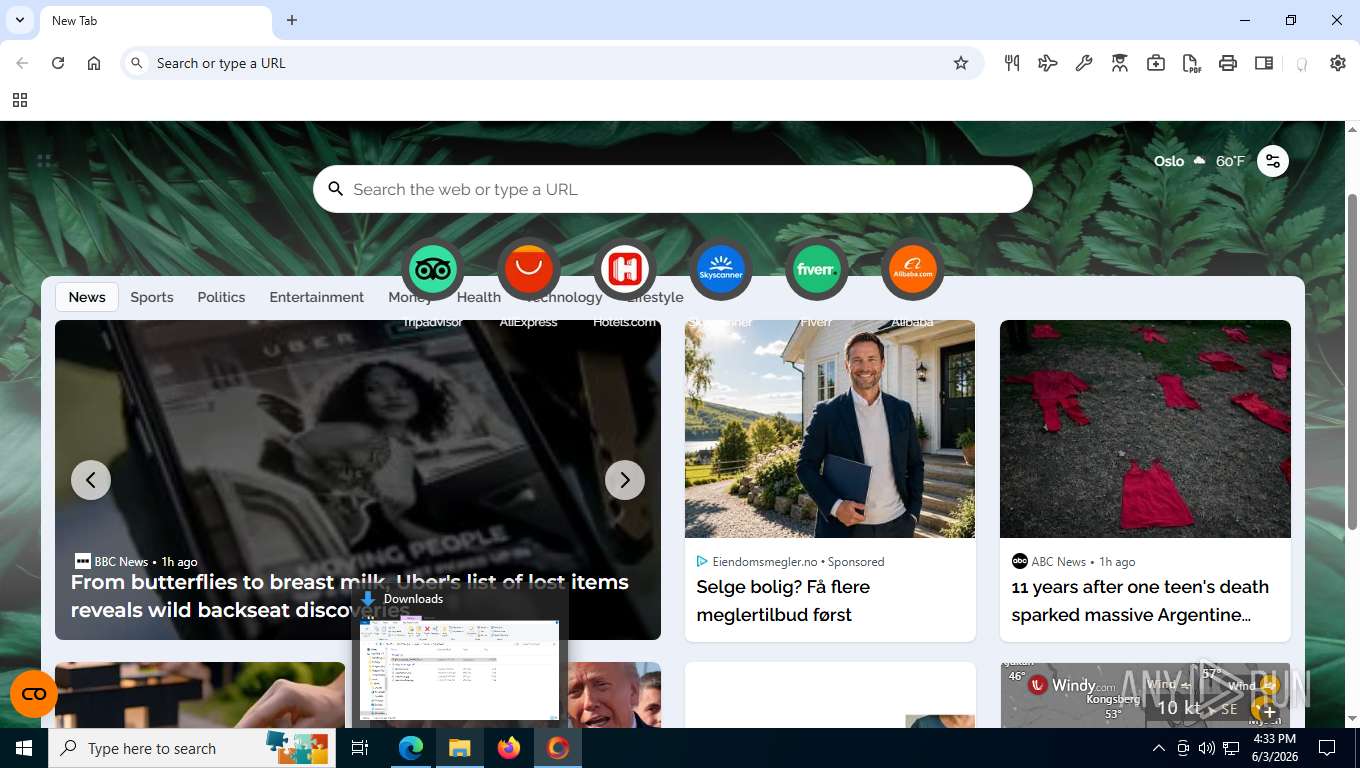Click the graduate student toolbar icon

(1120, 63)
